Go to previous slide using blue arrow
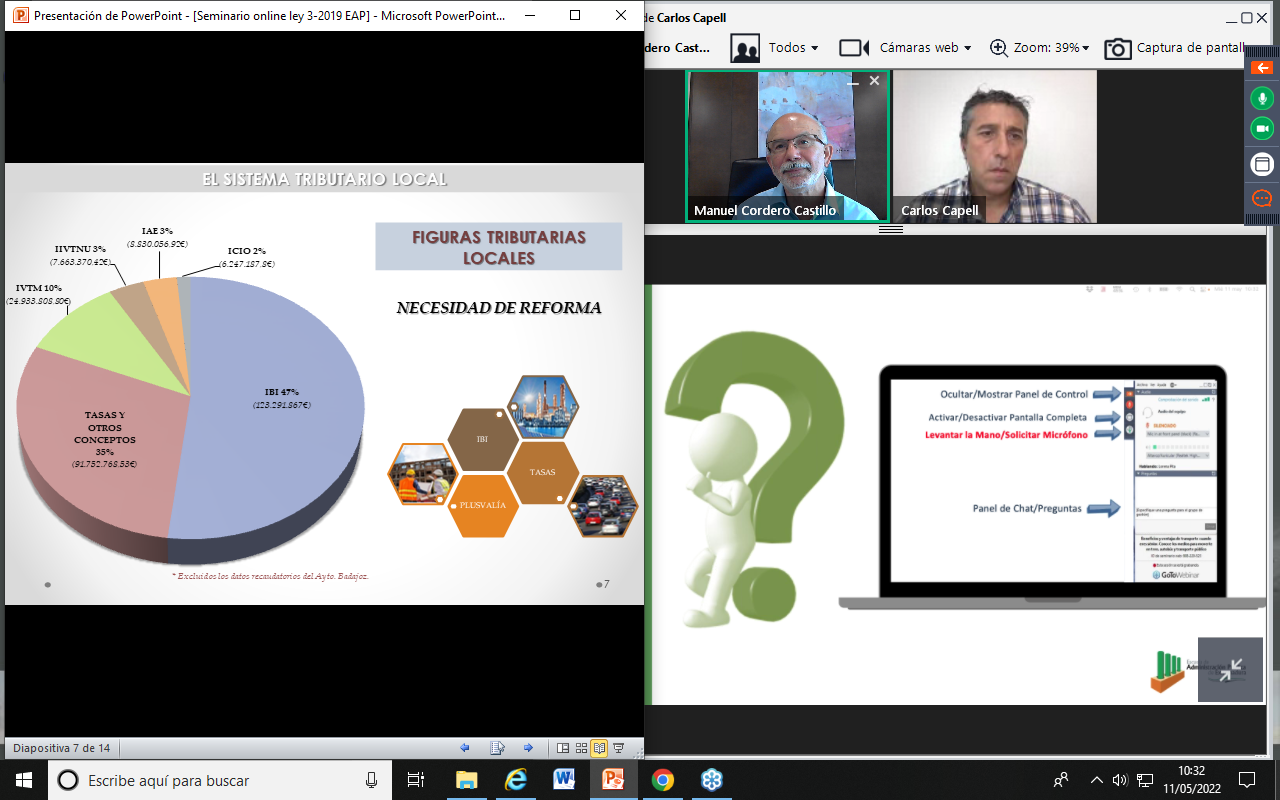 pos(465,748)
